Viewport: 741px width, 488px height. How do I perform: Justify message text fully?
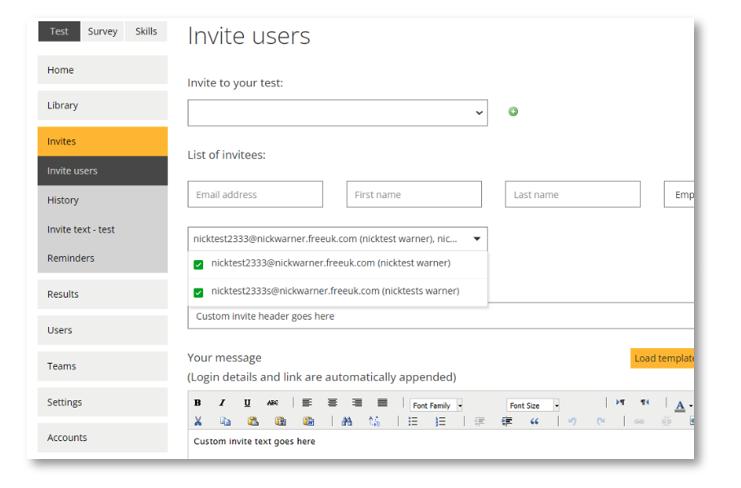tap(382, 402)
